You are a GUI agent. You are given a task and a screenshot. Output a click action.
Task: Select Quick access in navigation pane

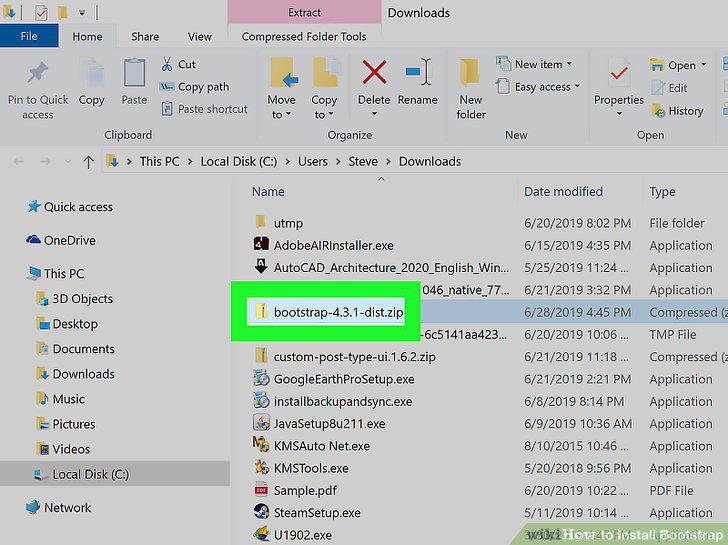pos(78,207)
